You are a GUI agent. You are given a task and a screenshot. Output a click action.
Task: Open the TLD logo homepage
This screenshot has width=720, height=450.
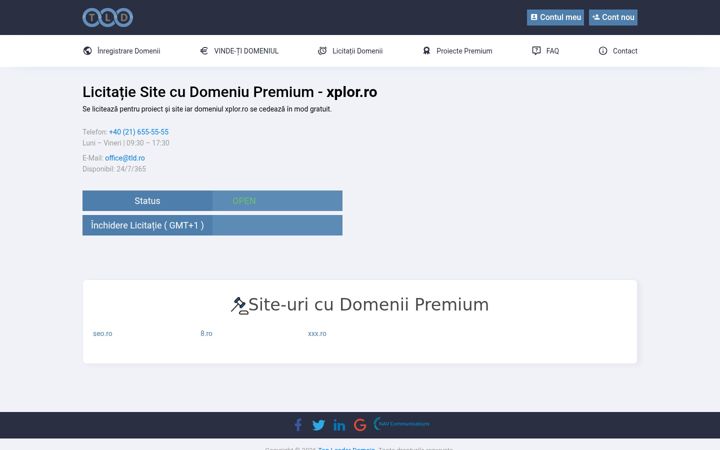[108, 17]
